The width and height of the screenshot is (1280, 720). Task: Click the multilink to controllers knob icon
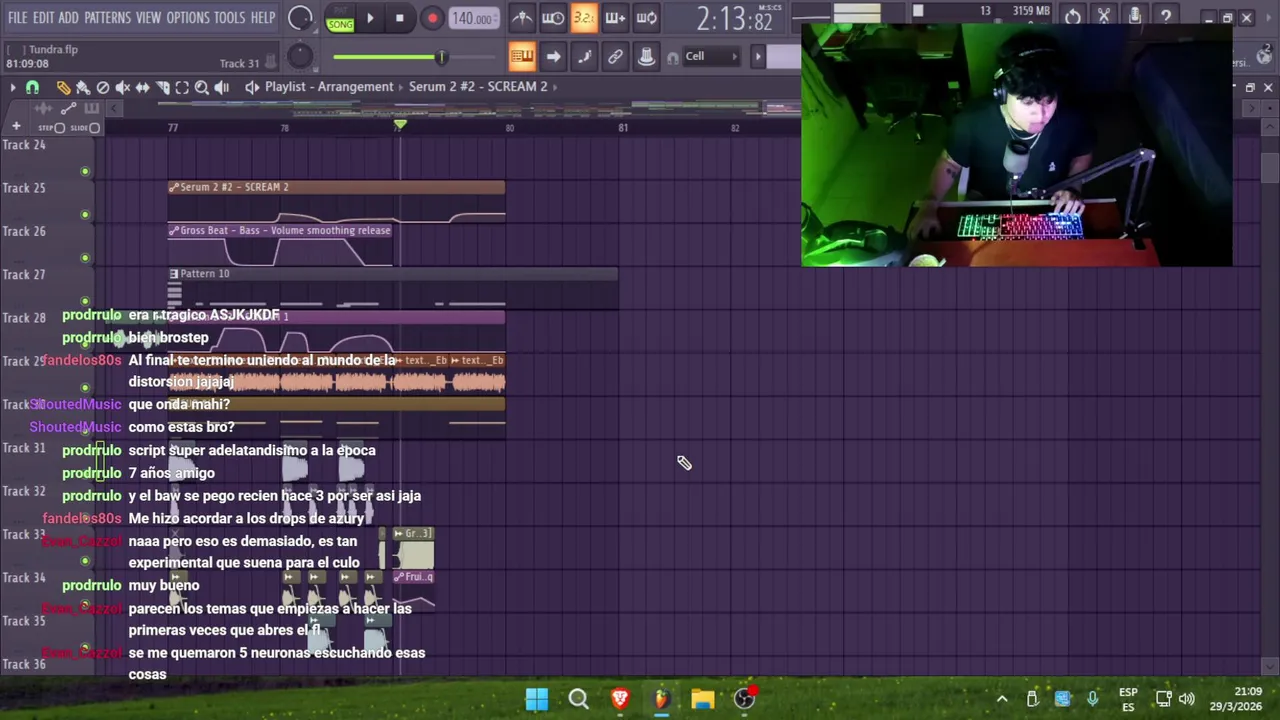point(646,57)
